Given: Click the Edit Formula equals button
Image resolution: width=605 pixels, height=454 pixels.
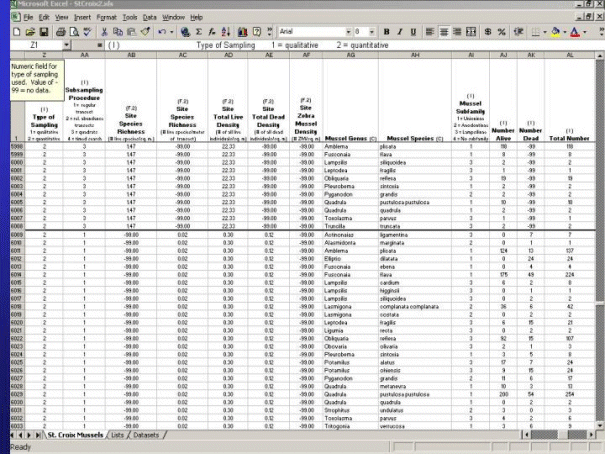Looking at the screenshot, I should [x=100, y=45].
